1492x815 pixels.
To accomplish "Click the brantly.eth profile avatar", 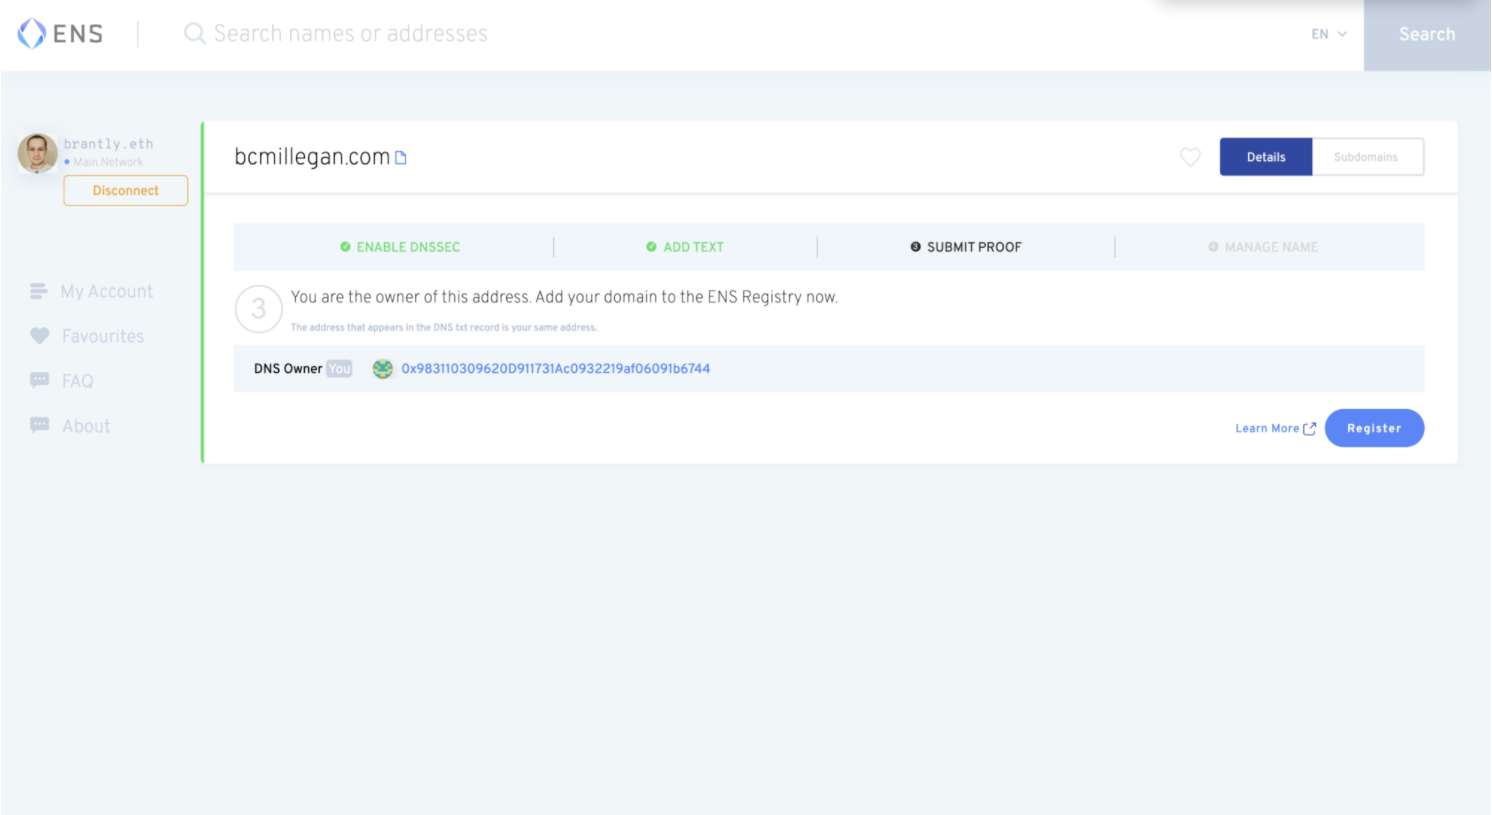I will 37,153.
